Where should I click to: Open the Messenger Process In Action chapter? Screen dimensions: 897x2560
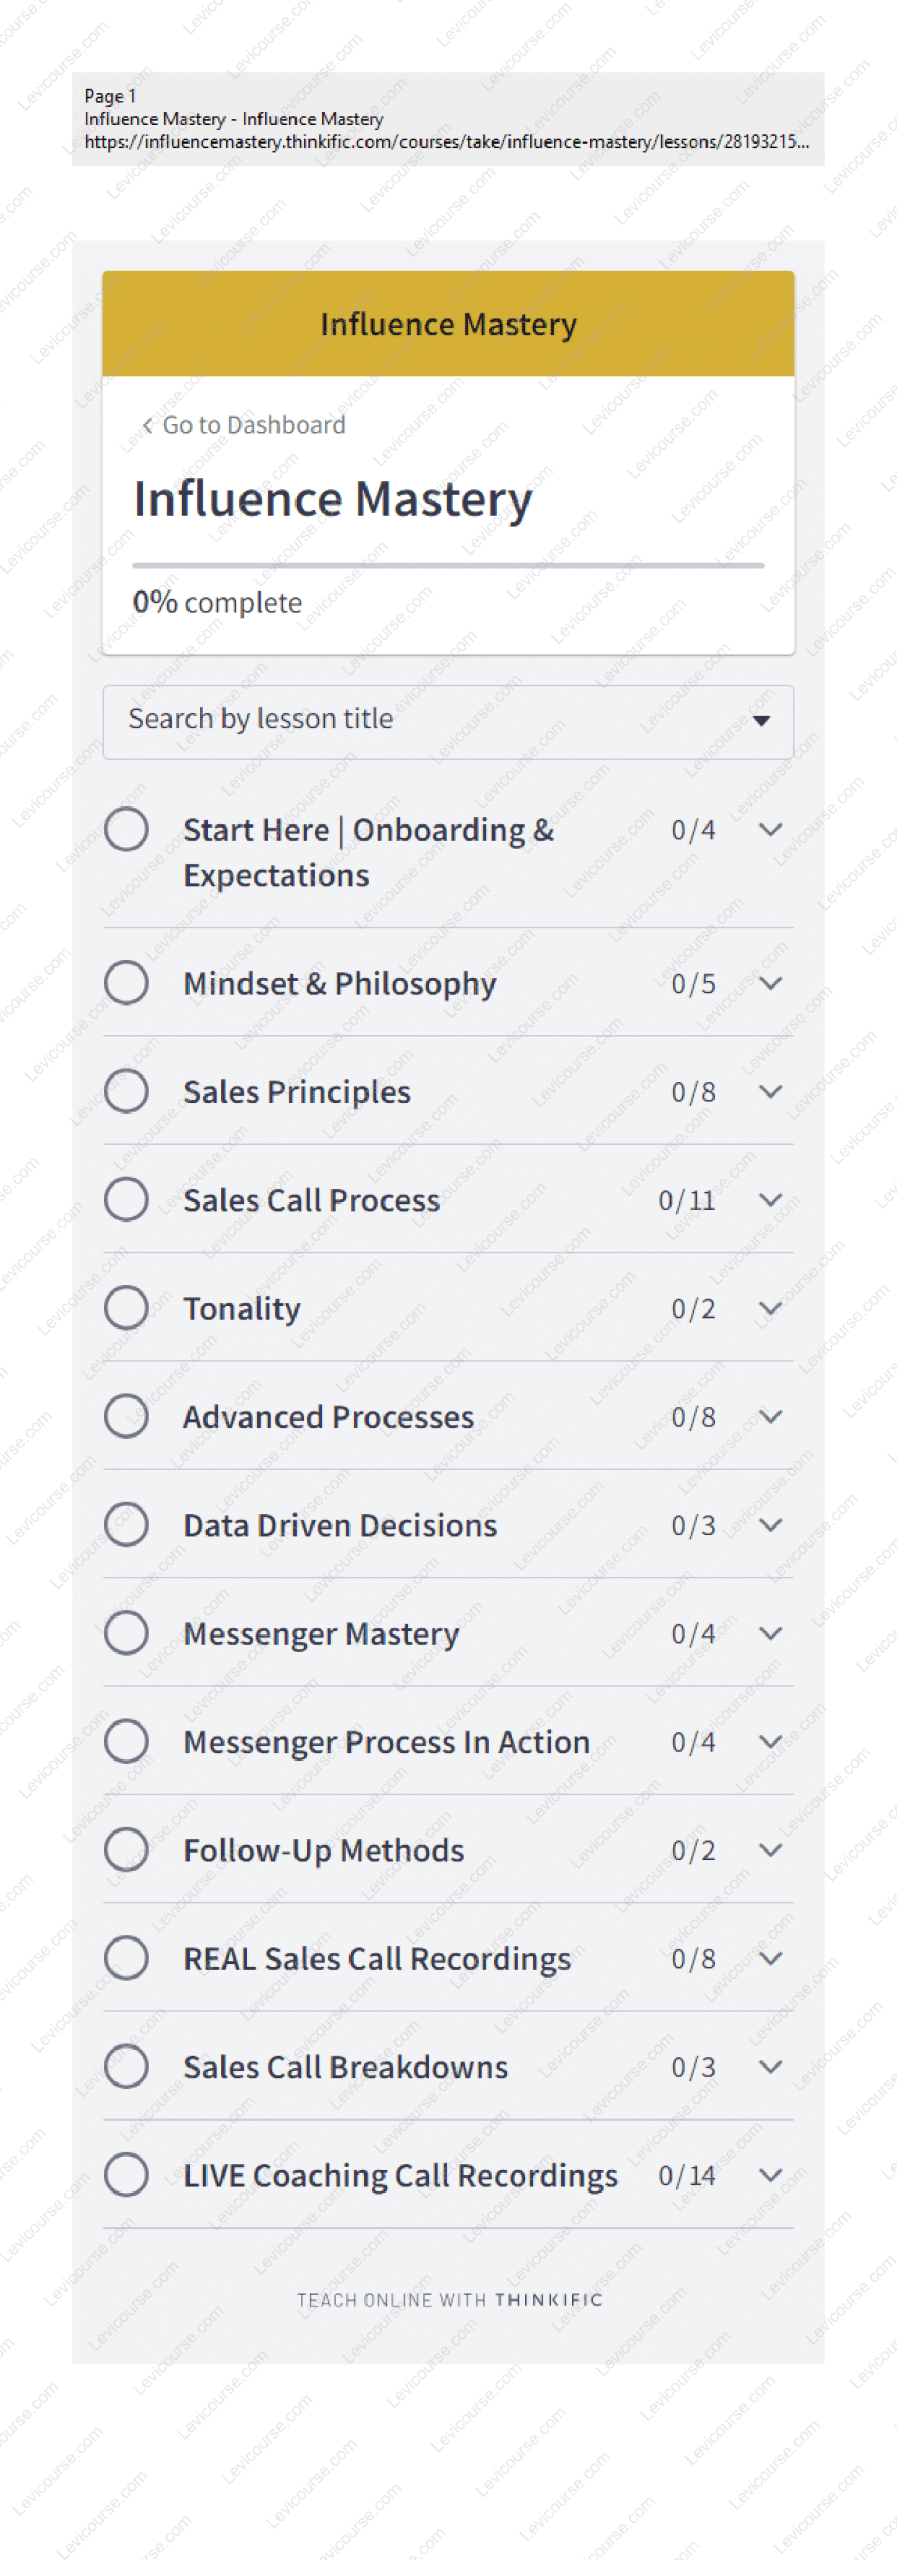point(386,1742)
